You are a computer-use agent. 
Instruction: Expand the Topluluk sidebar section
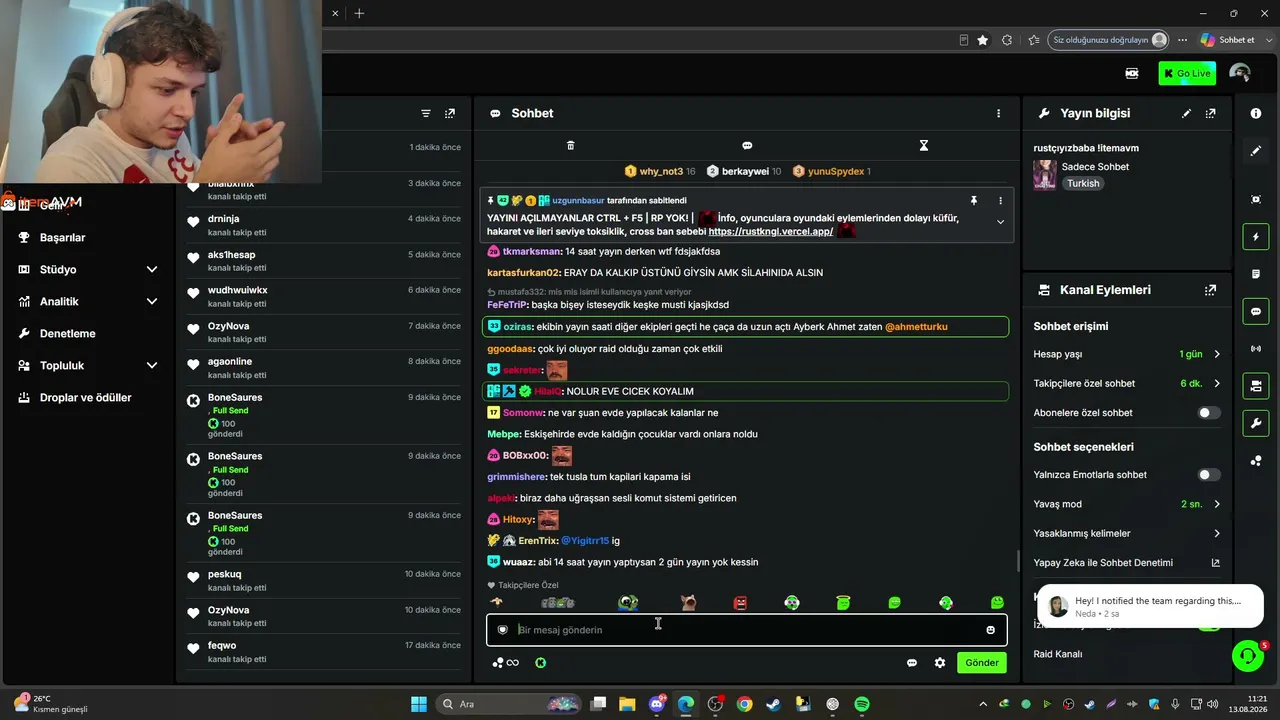click(152, 366)
